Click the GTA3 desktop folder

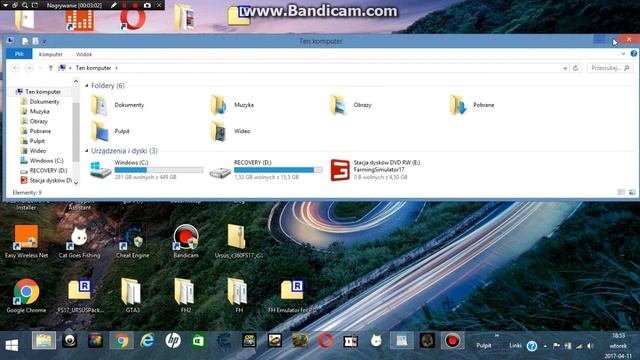[x=132, y=296]
